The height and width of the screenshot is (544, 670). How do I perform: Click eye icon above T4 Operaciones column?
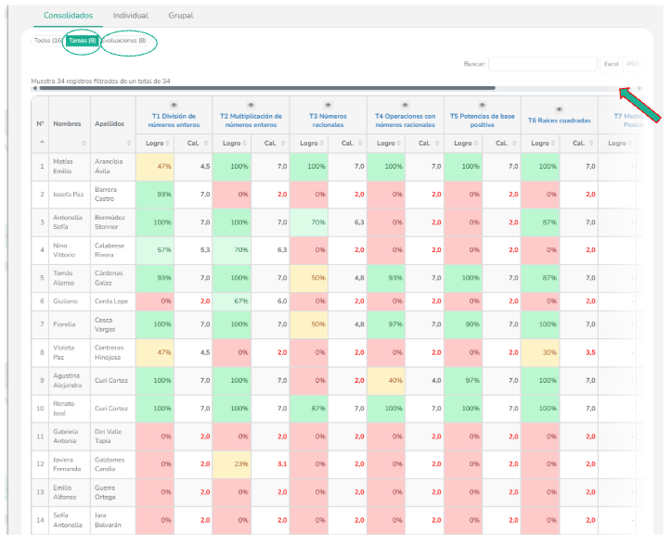405,104
